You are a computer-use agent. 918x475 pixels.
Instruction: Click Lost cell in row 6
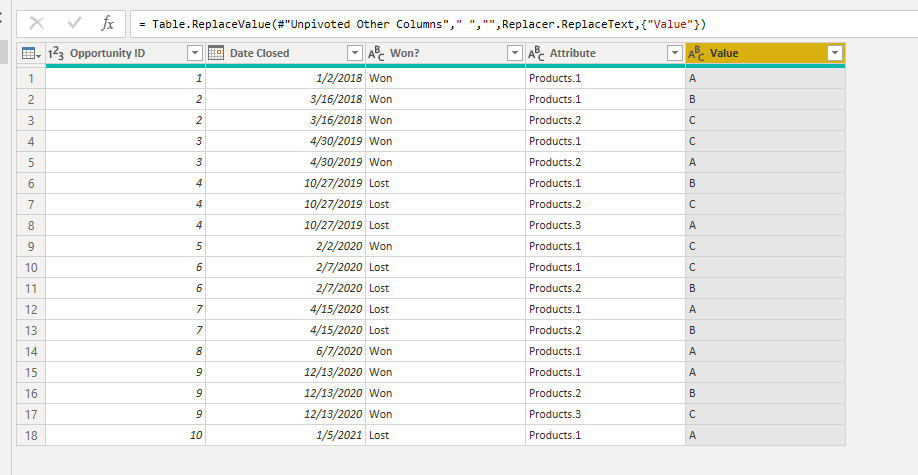[x=446, y=183]
